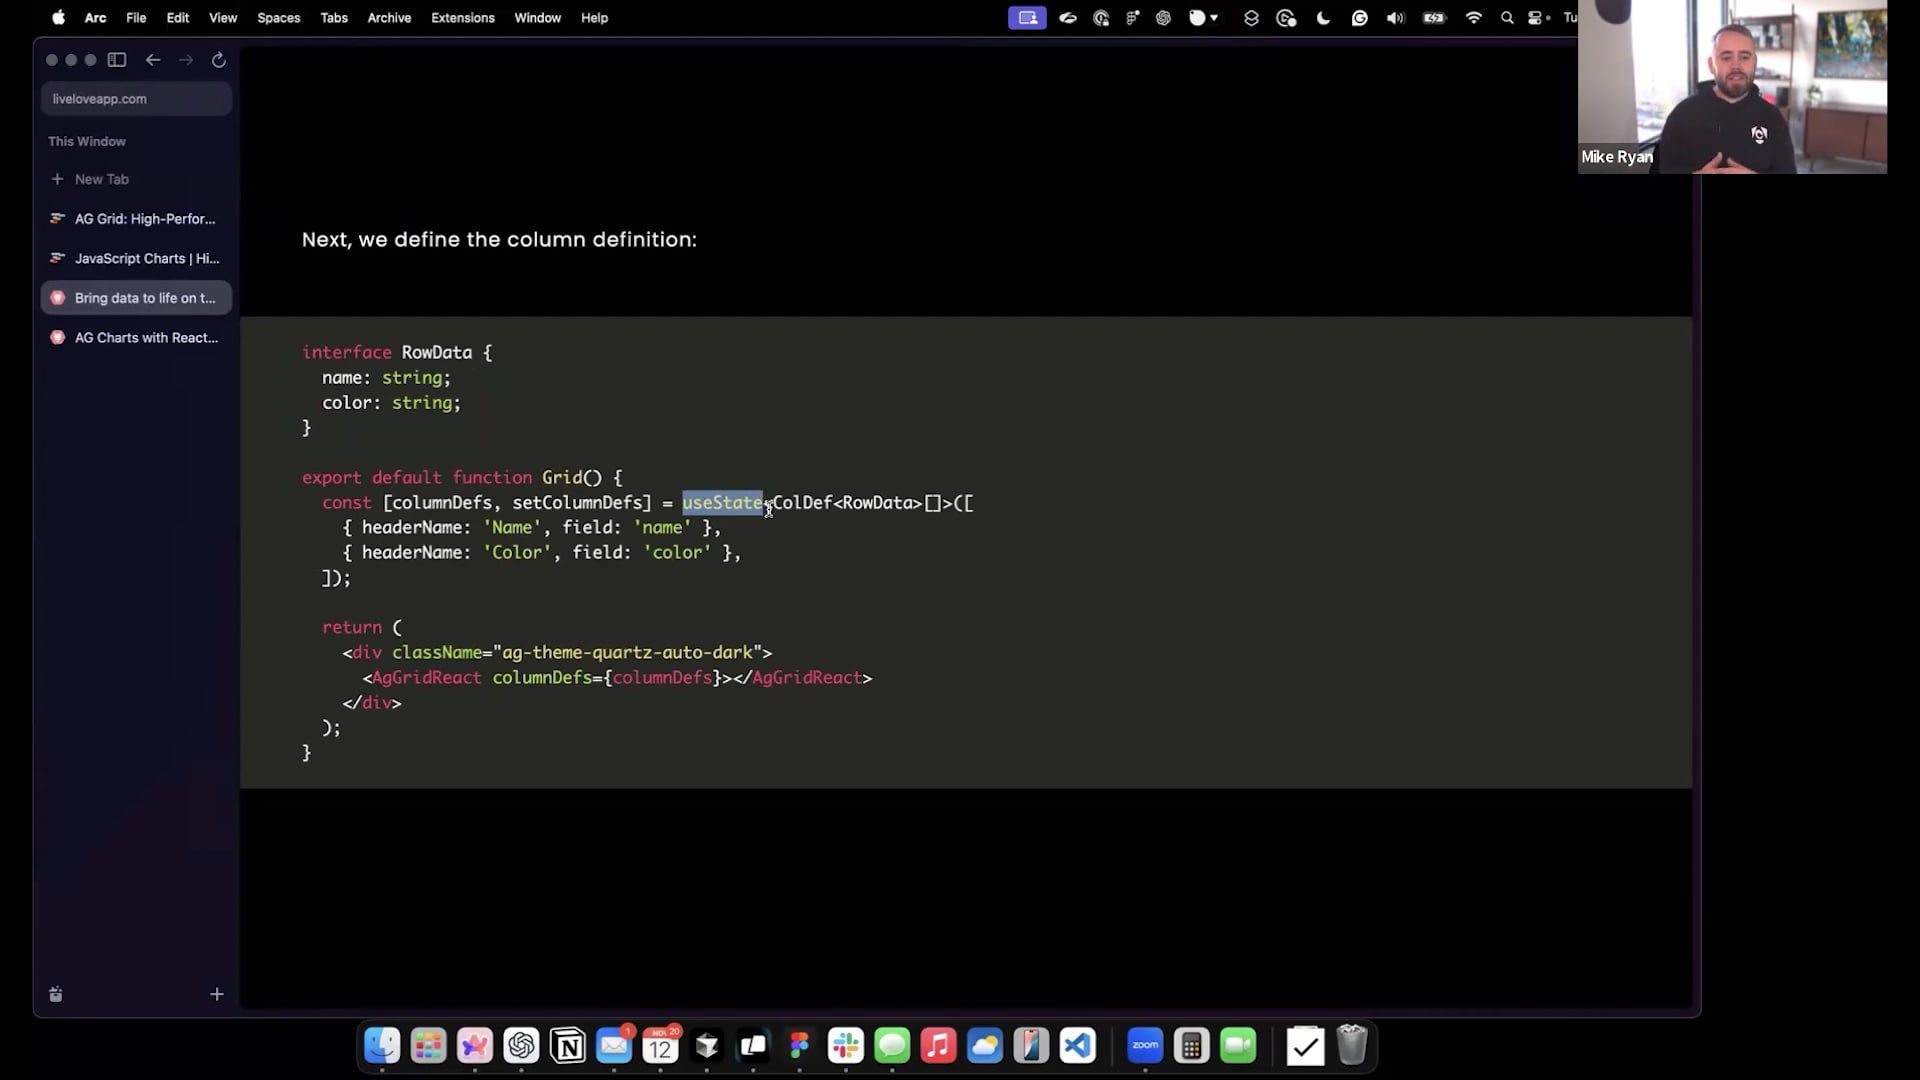The image size is (1920, 1080).
Task: Open the volume control in menu bar
Action: click(x=1395, y=18)
